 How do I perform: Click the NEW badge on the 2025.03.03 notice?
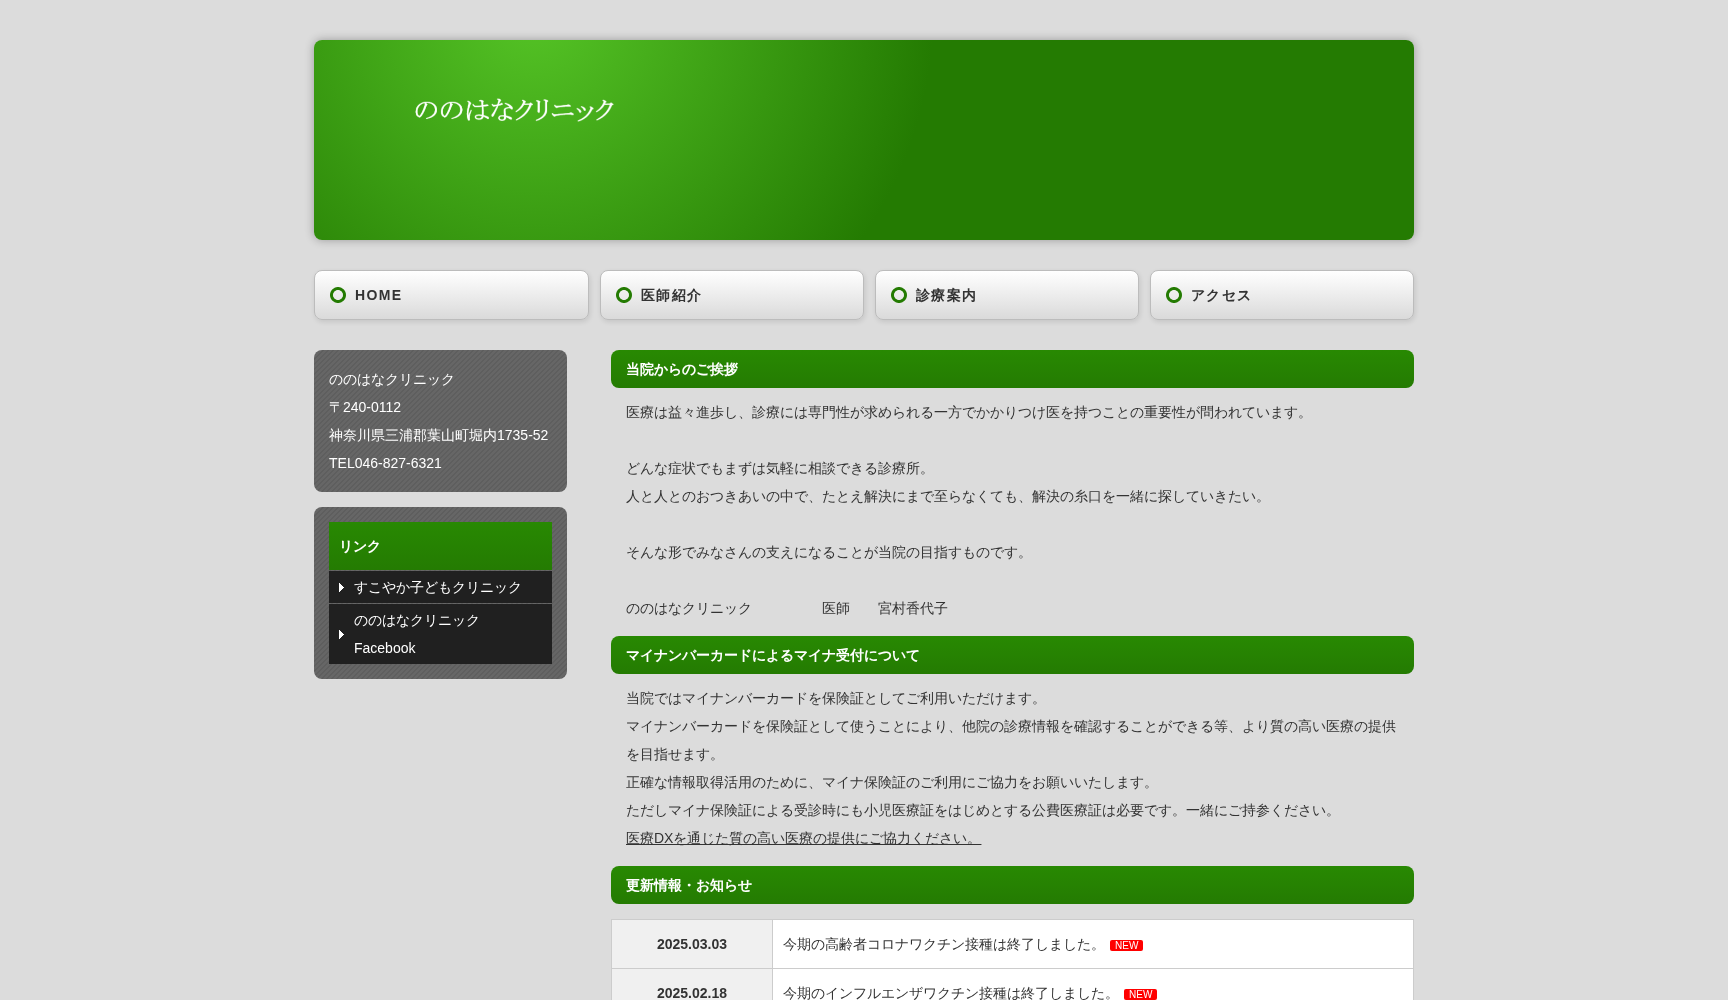tap(1126, 945)
